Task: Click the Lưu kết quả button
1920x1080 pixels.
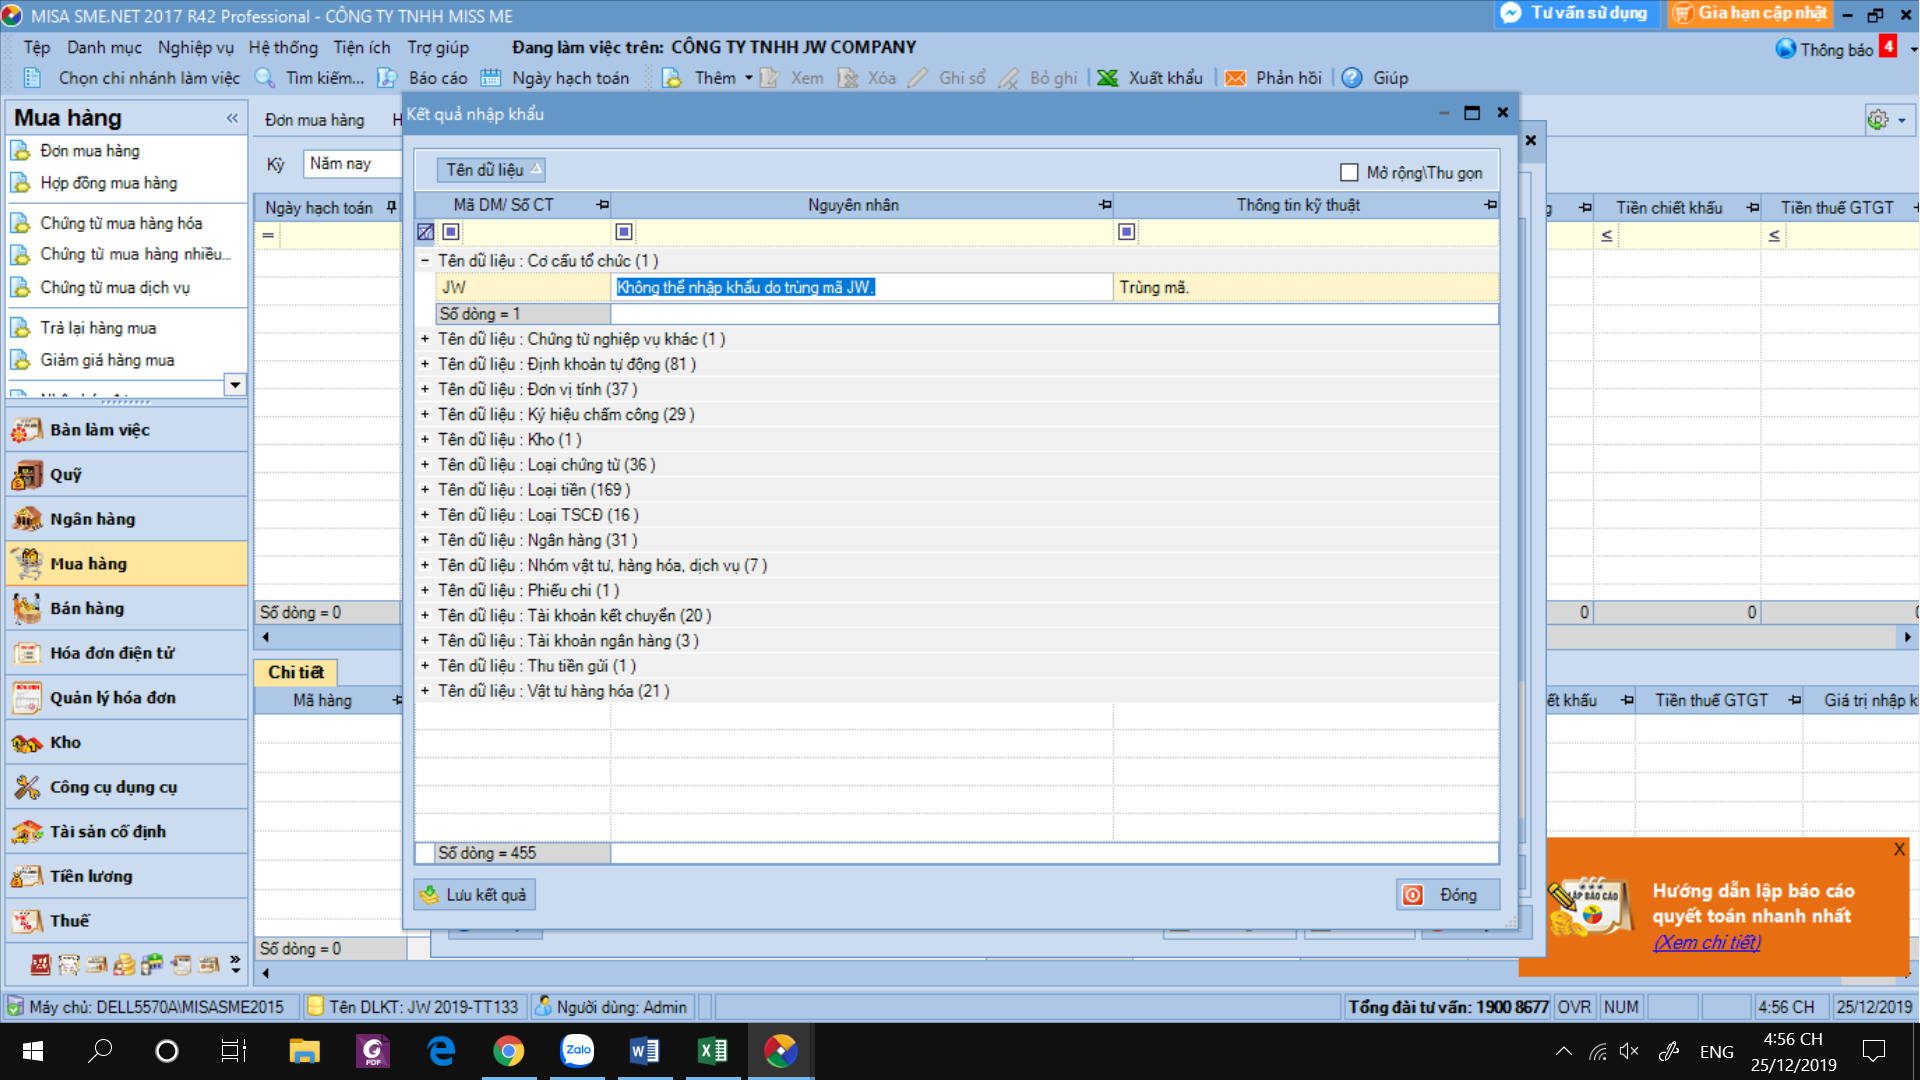Action: tap(475, 895)
